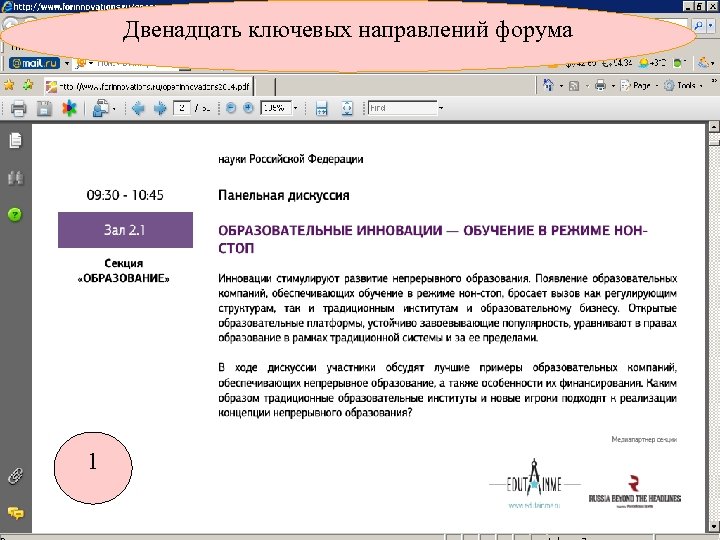Open the Collaborate tool in the PDF toolbar

pyautogui.click(x=101, y=108)
